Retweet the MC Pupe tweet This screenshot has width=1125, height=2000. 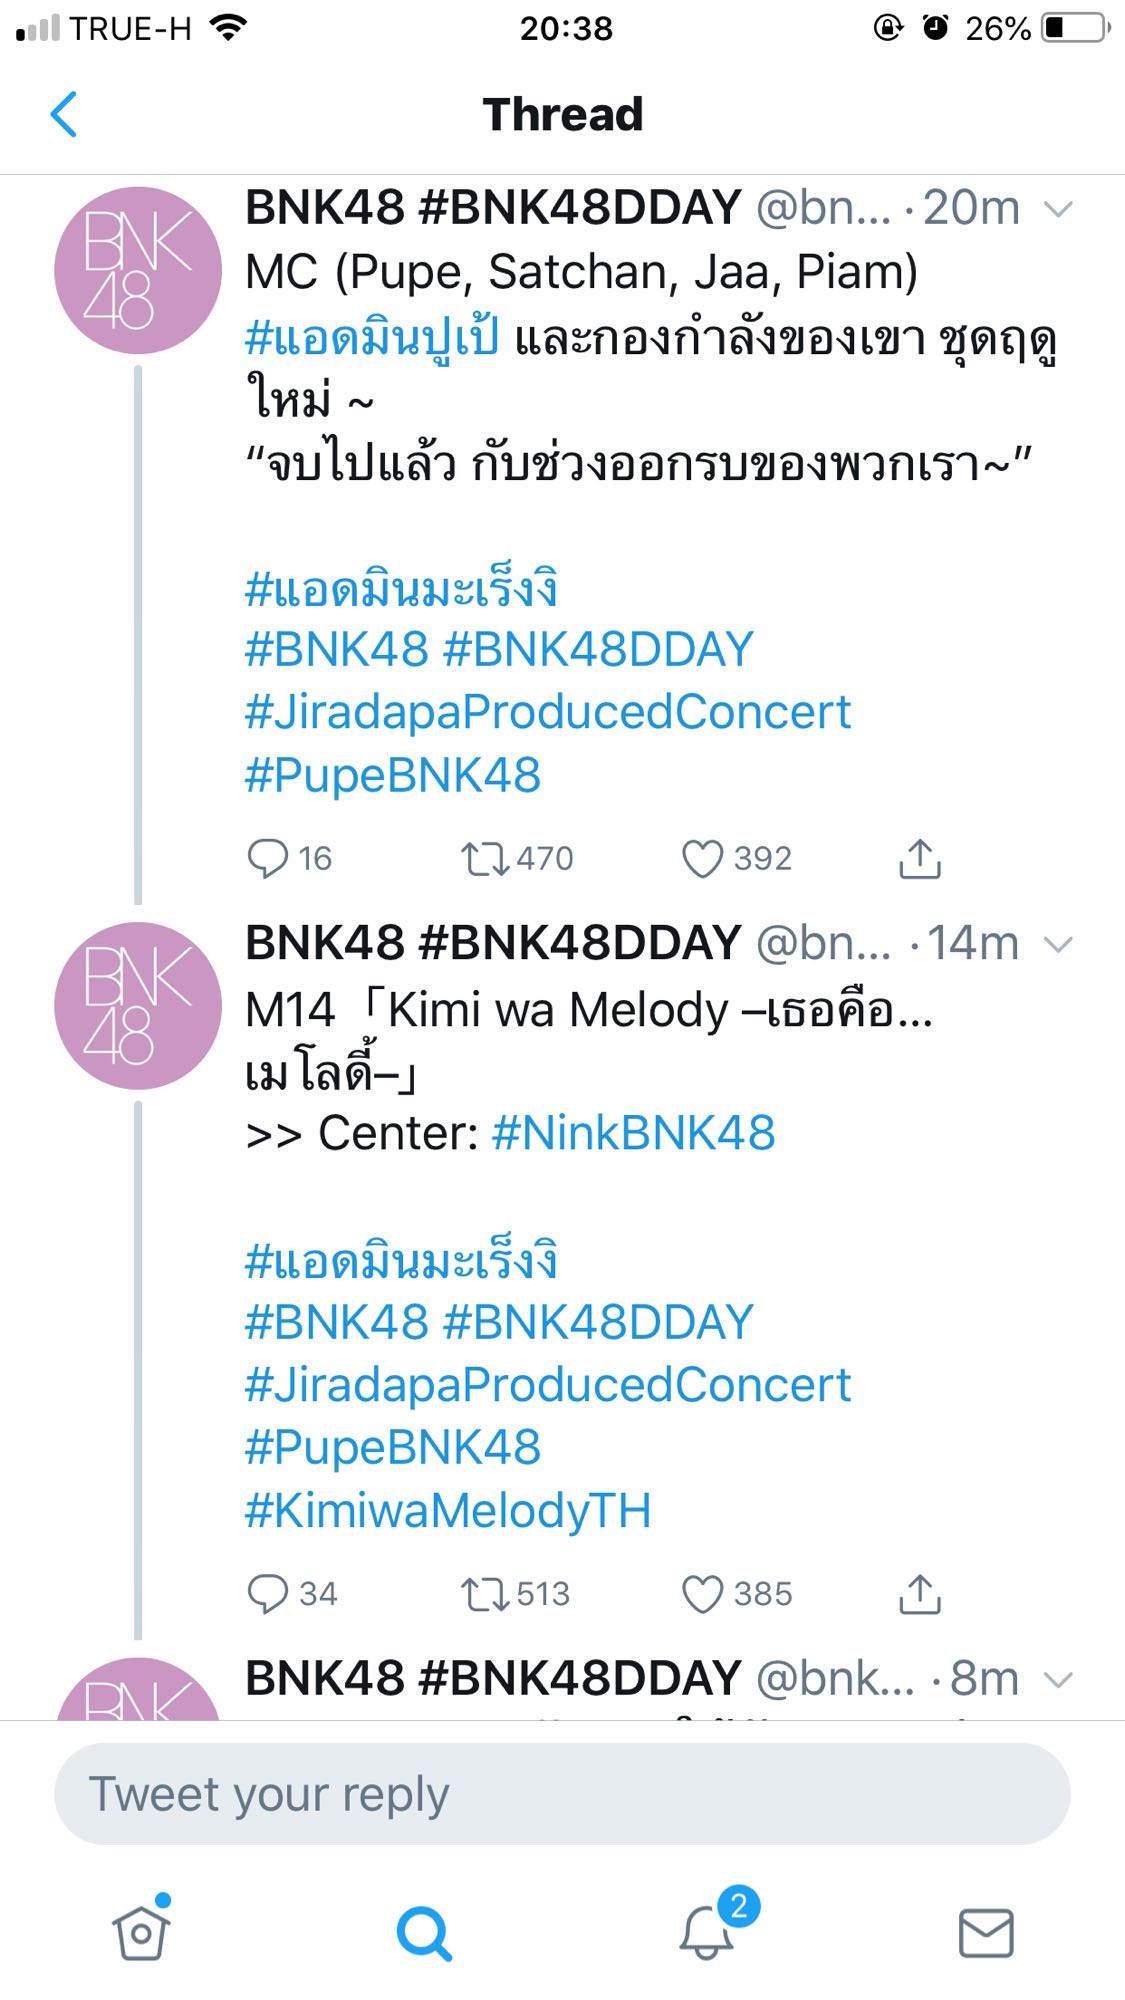click(x=485, y=859)
